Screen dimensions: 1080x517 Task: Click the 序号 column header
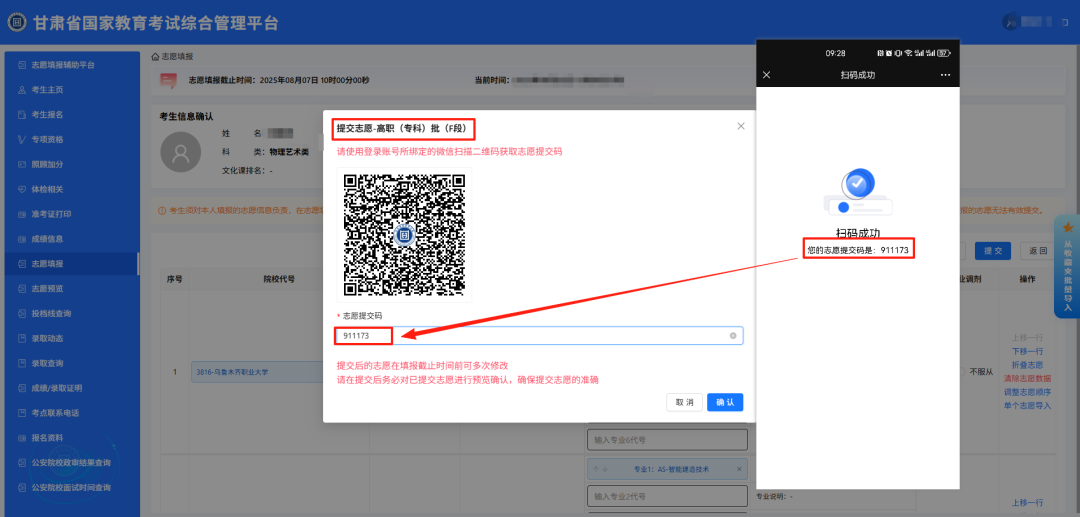[x=174, y=279]
